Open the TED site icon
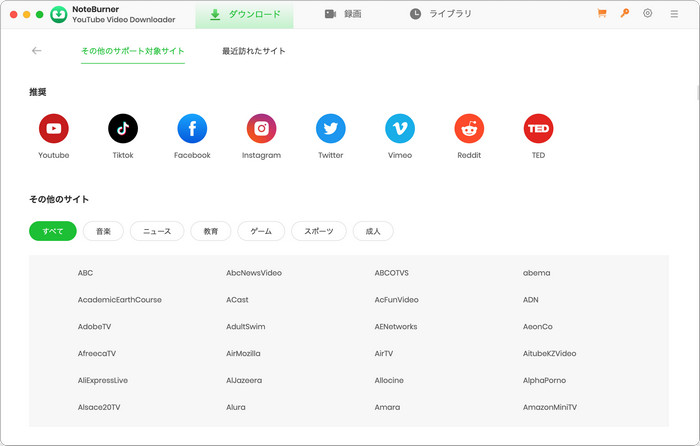The height and width of the screenshot is (446, 700). [538, 129]
